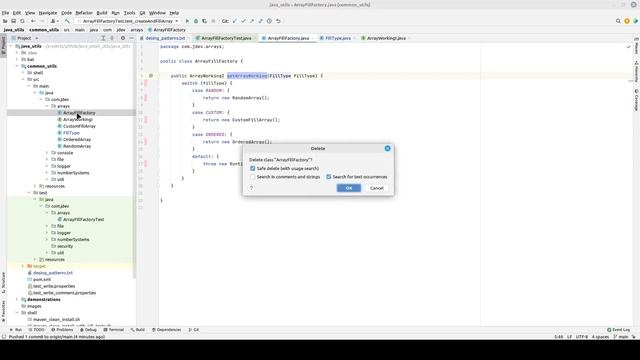
Task: Open the Refactor menu
Action: point(84,13)
